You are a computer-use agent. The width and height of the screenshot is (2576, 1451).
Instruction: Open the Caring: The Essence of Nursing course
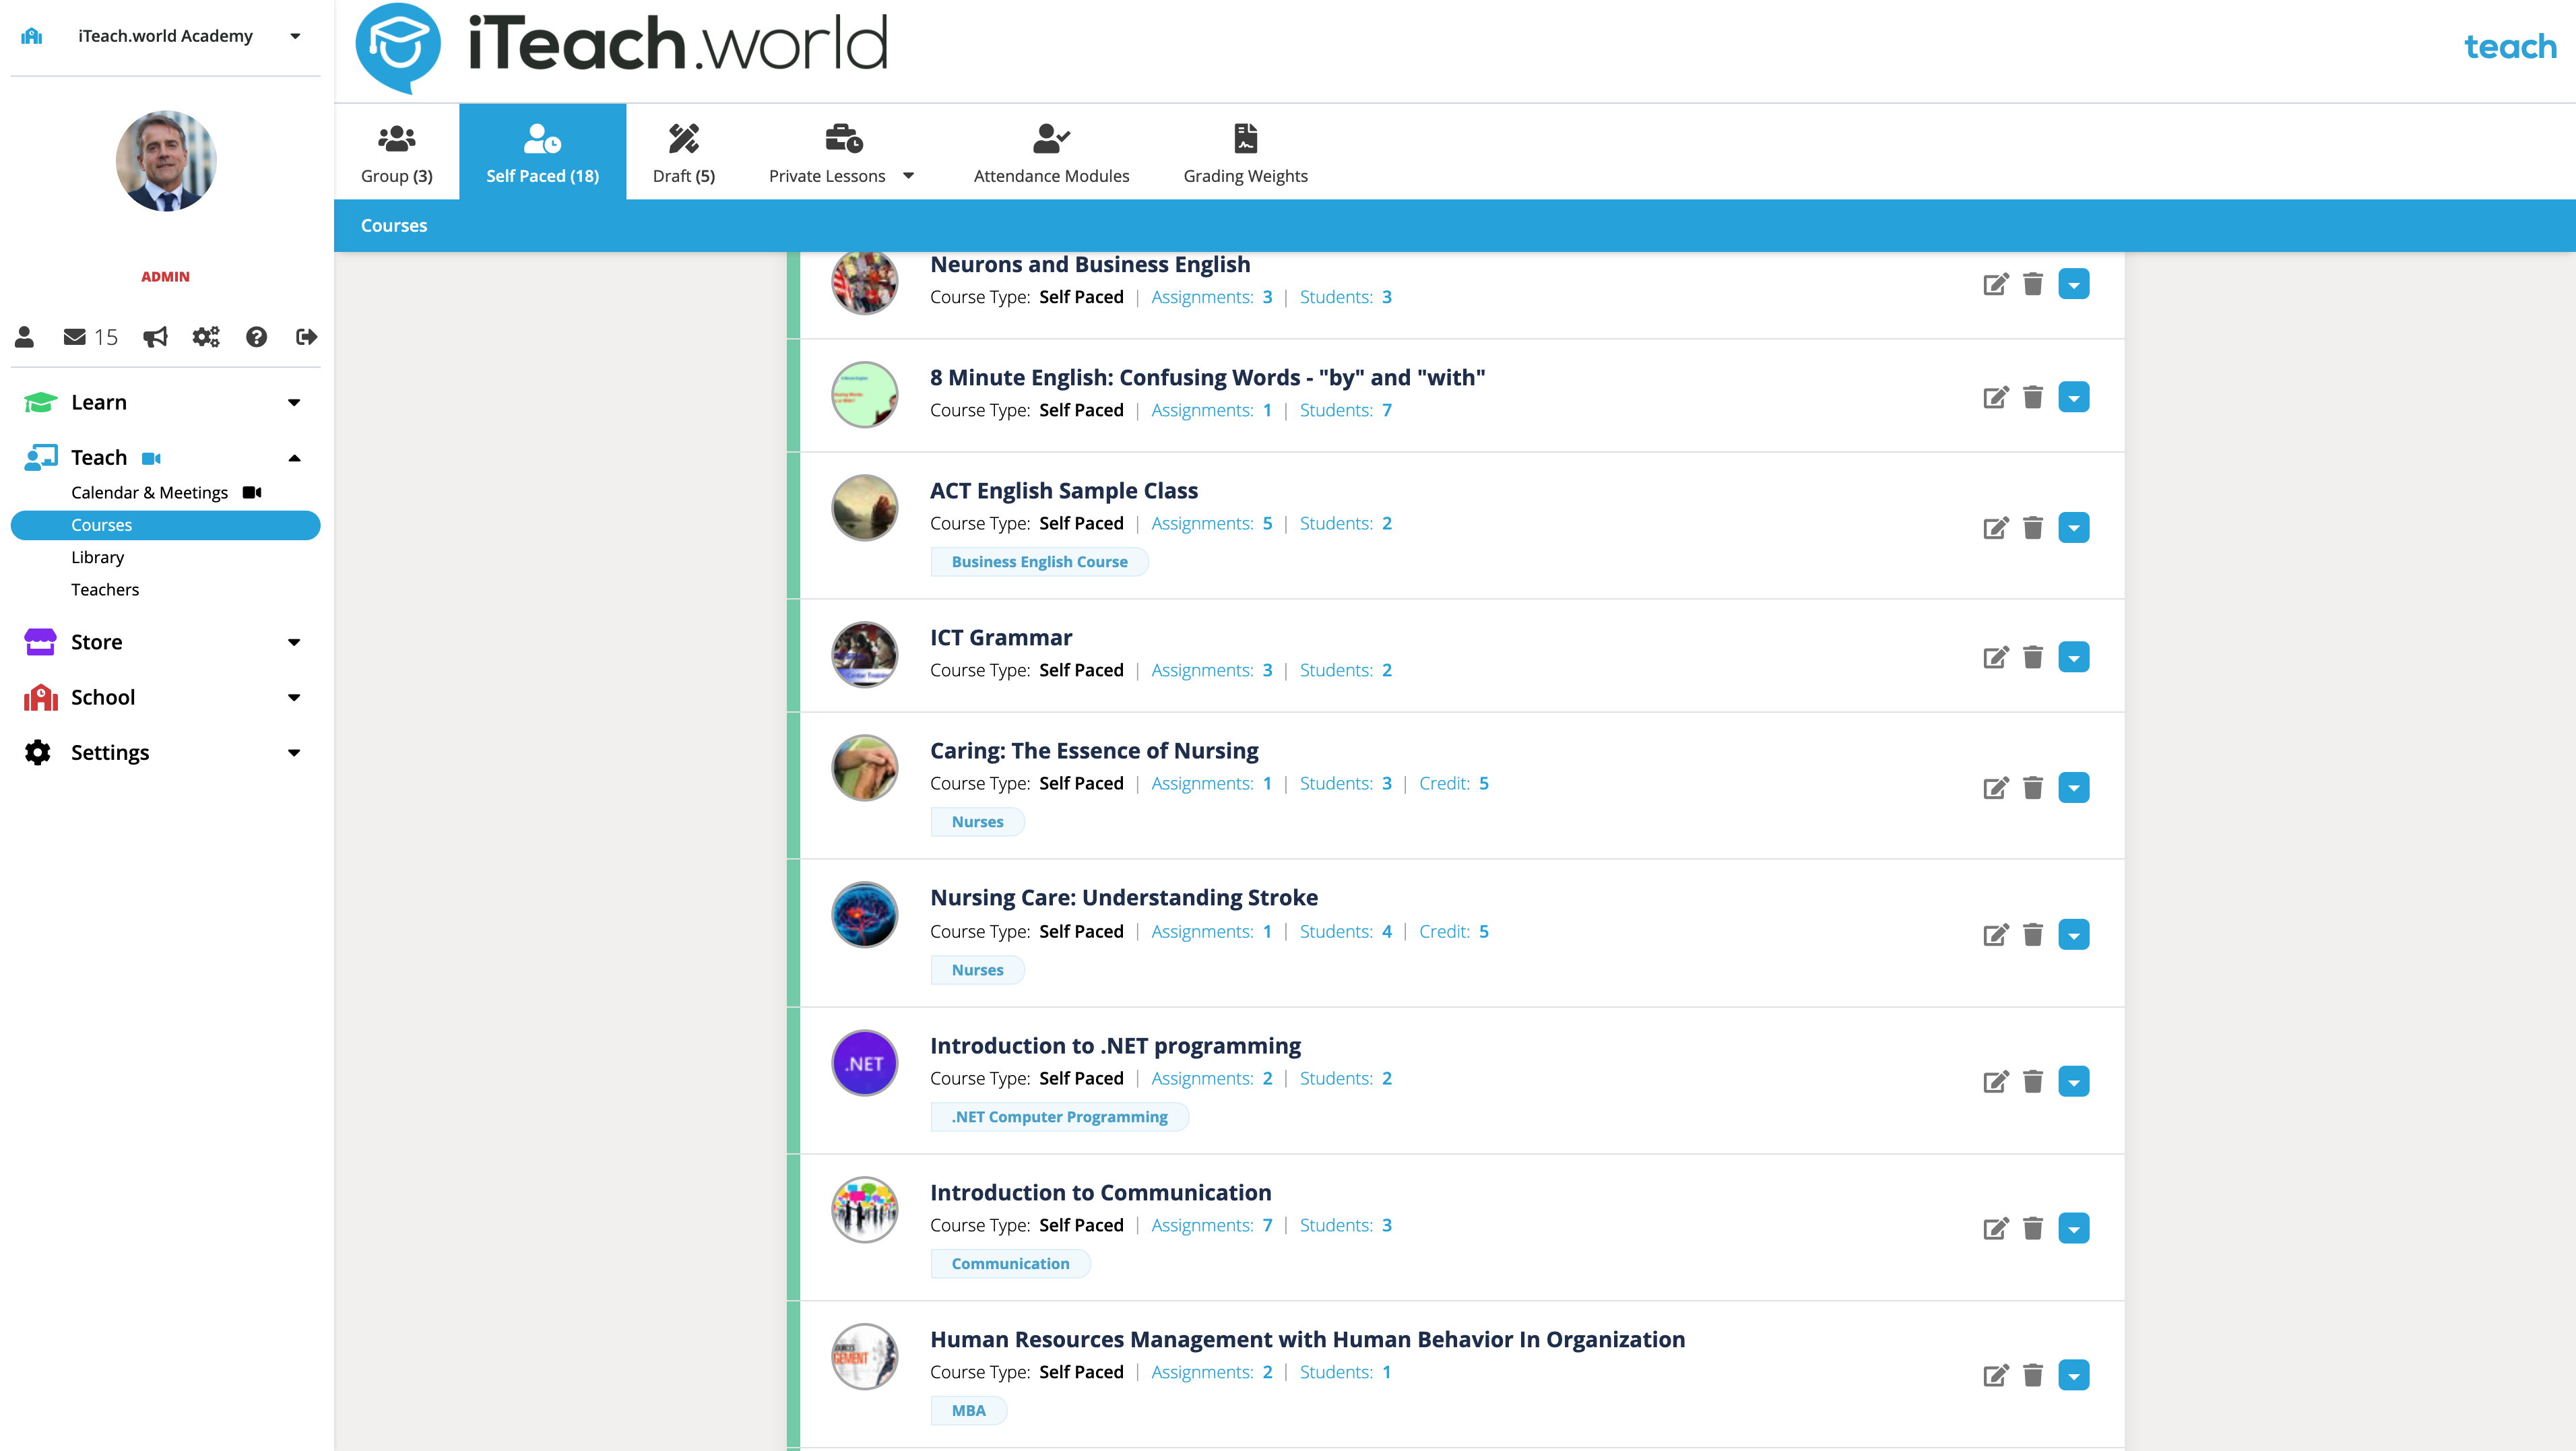click(x=1093, y=750)
